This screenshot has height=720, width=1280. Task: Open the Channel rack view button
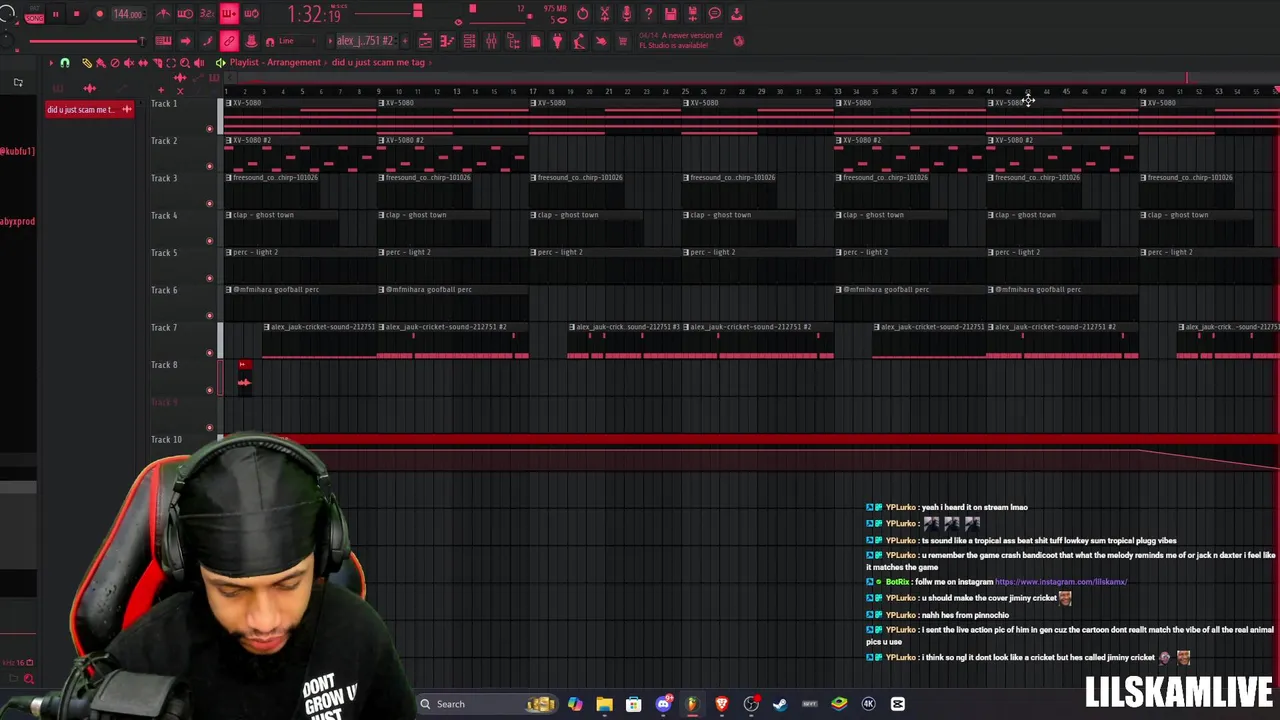click(x=469, y=41)
